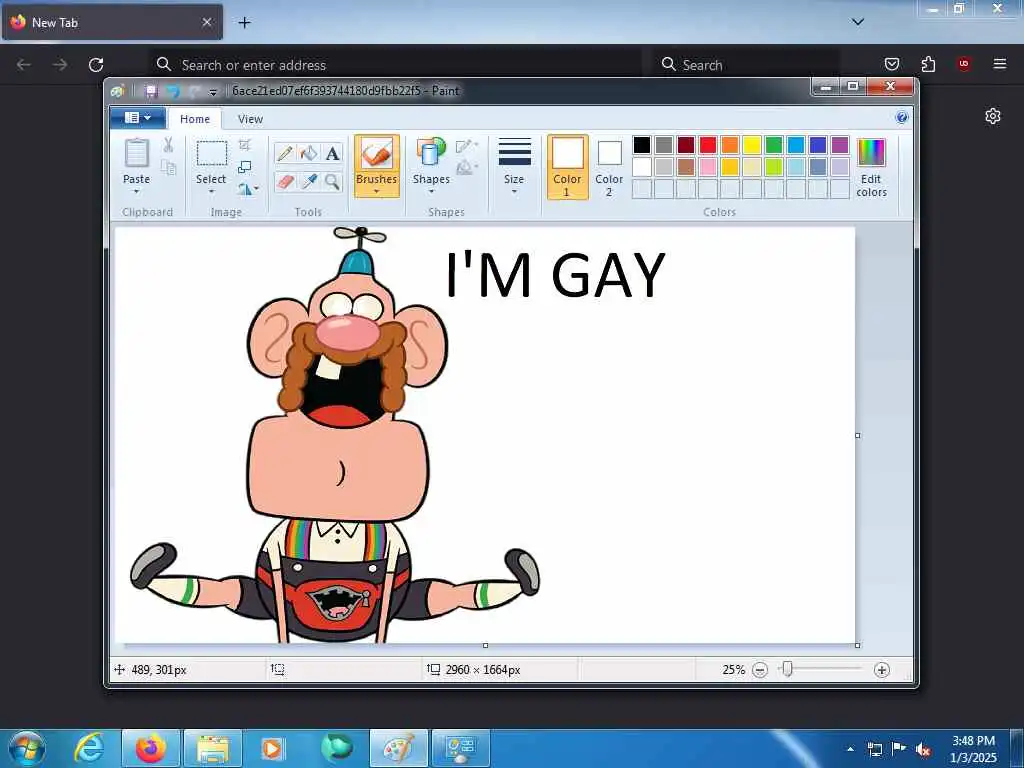Click the Save to Pocket icon

pos(891,64)
